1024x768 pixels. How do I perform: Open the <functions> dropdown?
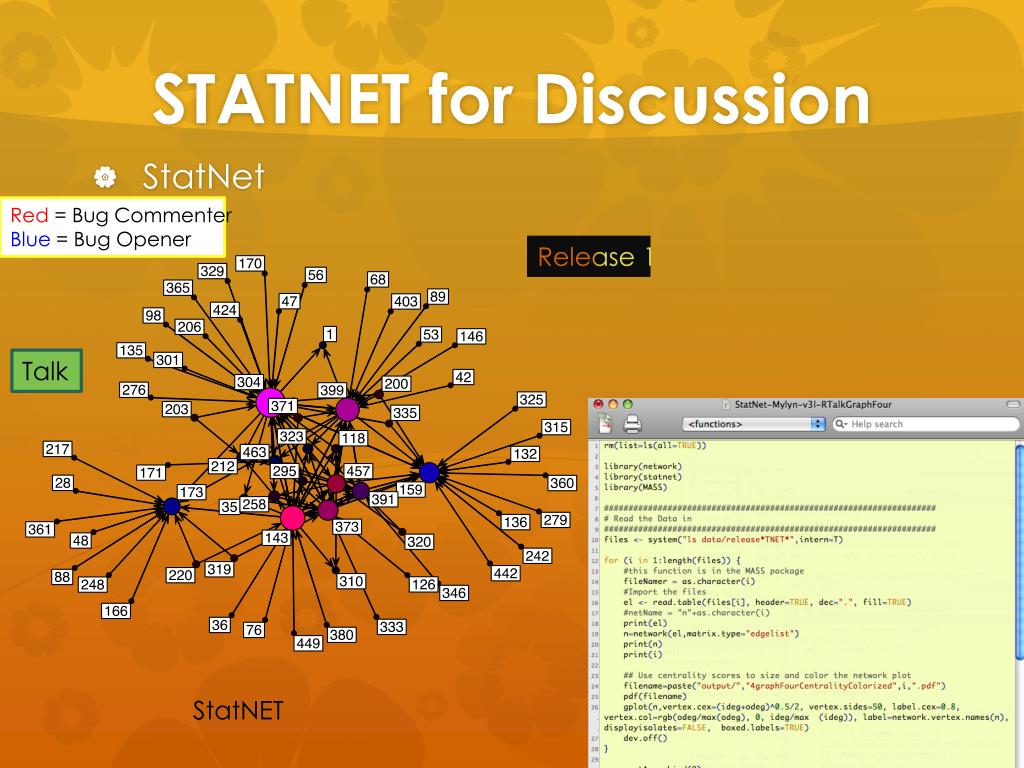pyautogui.click(x=754, y=424)
